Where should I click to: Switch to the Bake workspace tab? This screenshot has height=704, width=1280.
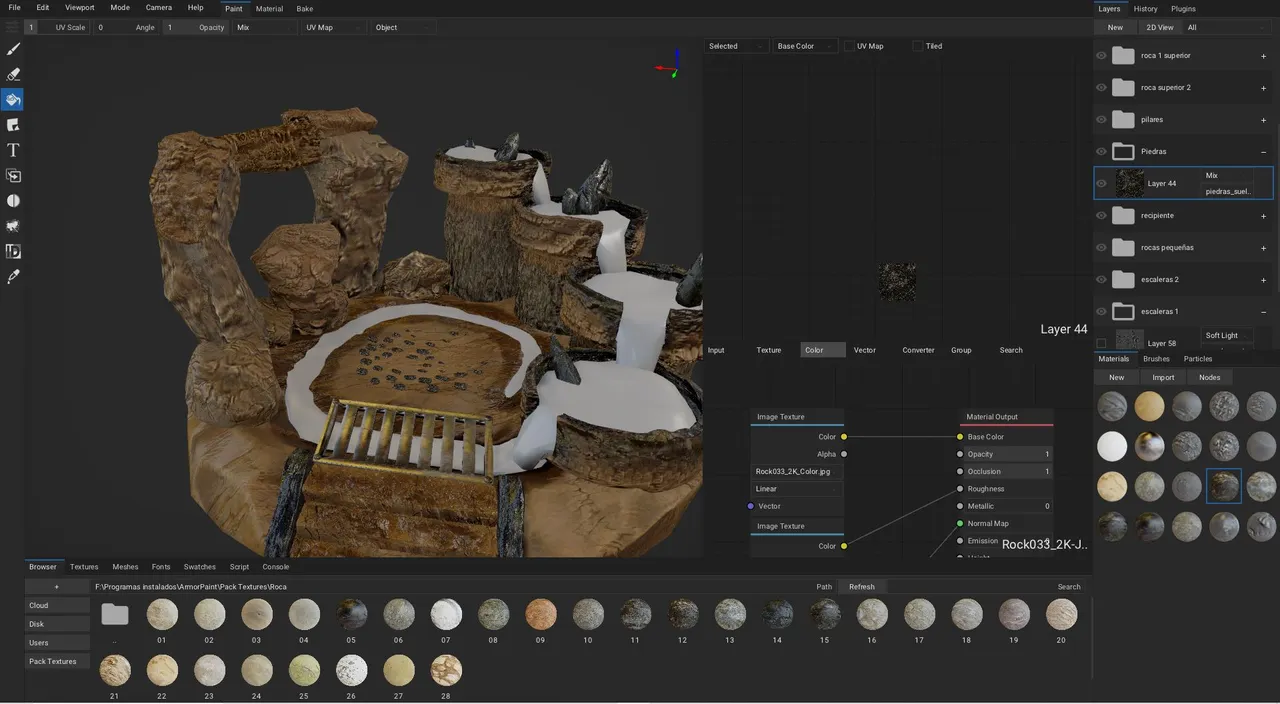pyautogui.click(x=304, y=9)
